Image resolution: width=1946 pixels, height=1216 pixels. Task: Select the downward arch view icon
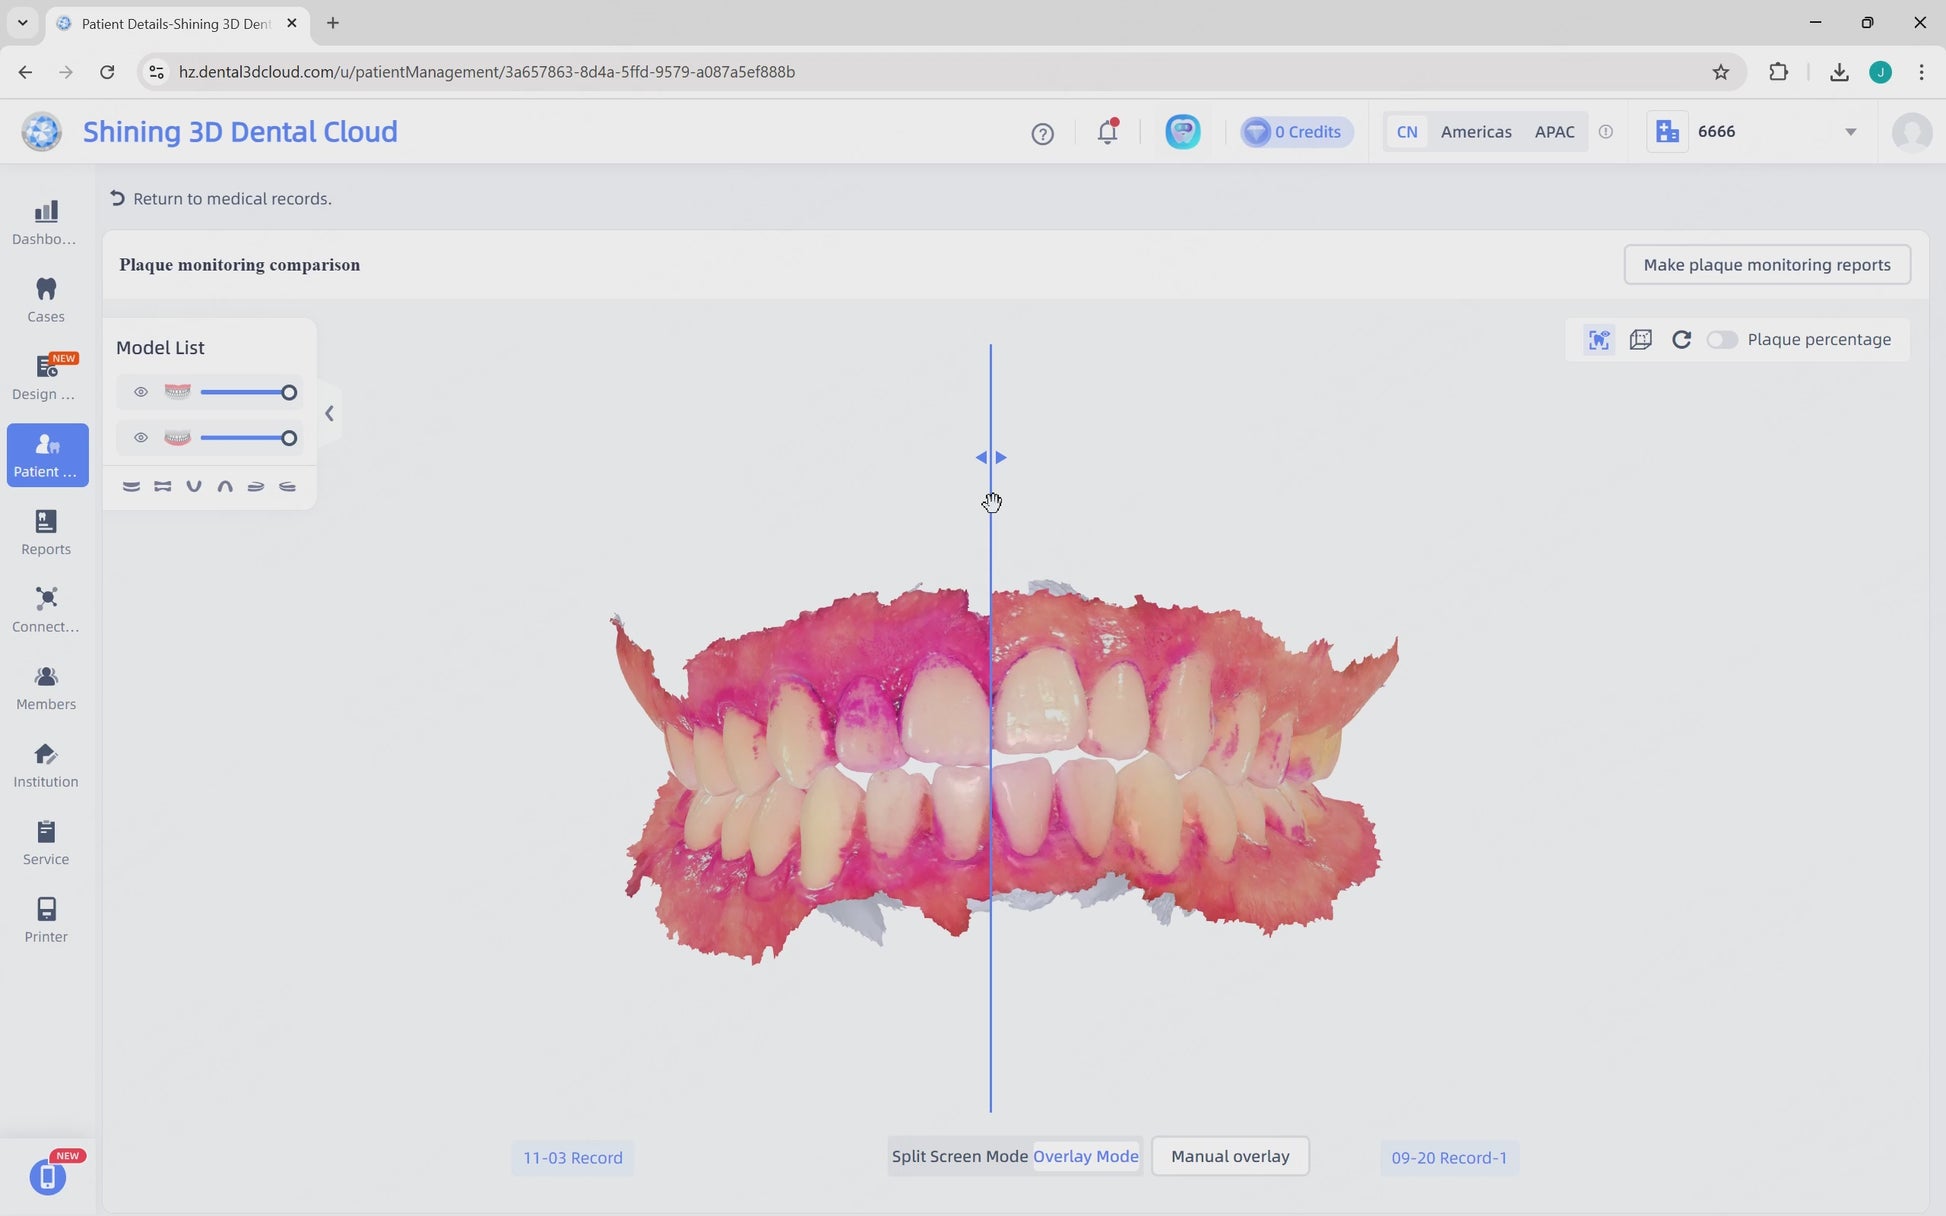click(194, 487)
